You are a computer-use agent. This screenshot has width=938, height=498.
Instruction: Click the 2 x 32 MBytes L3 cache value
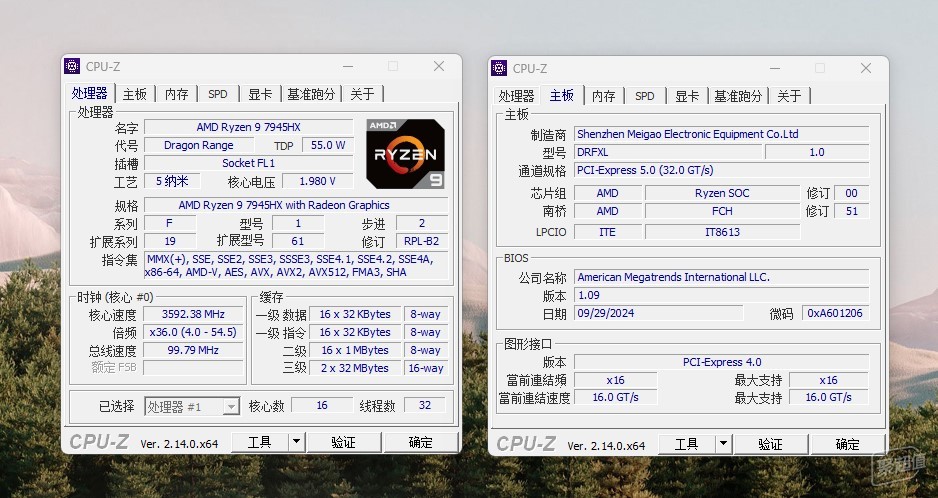point(355,368)
